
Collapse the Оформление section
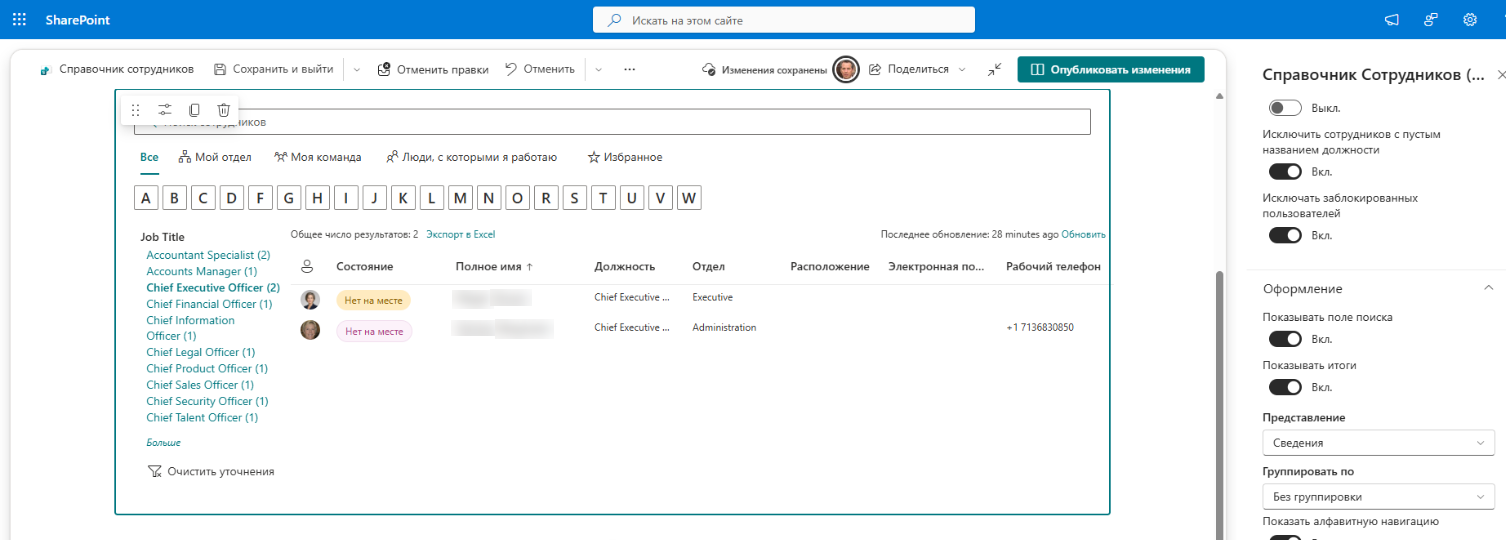[1487, 288]
